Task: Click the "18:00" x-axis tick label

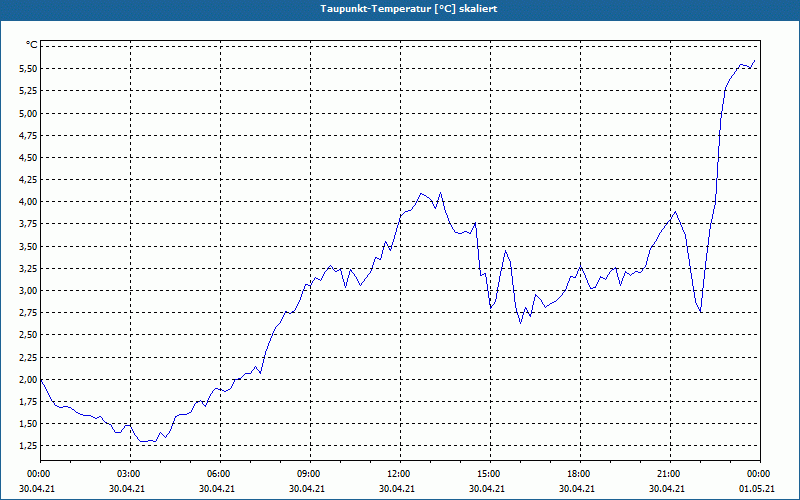Action: (580, 474)
